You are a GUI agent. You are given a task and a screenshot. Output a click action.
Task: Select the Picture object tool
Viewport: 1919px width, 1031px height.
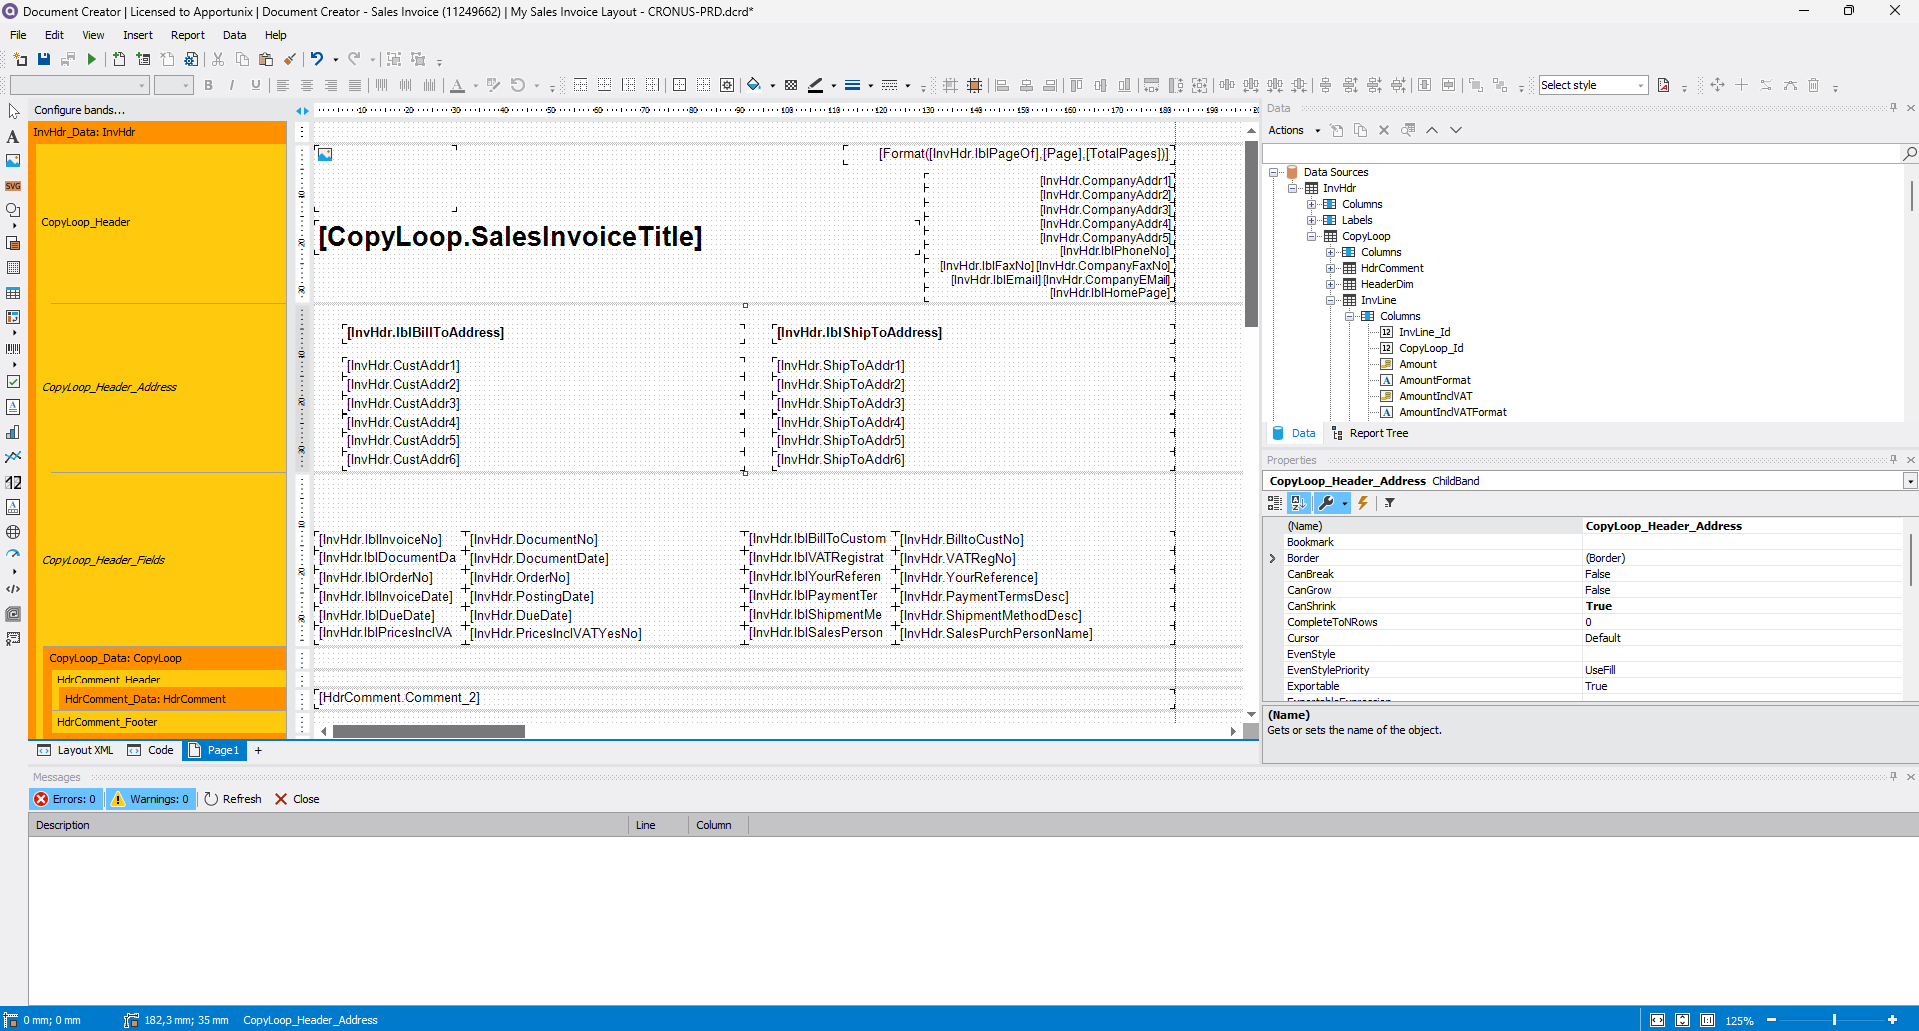(13, 161)
